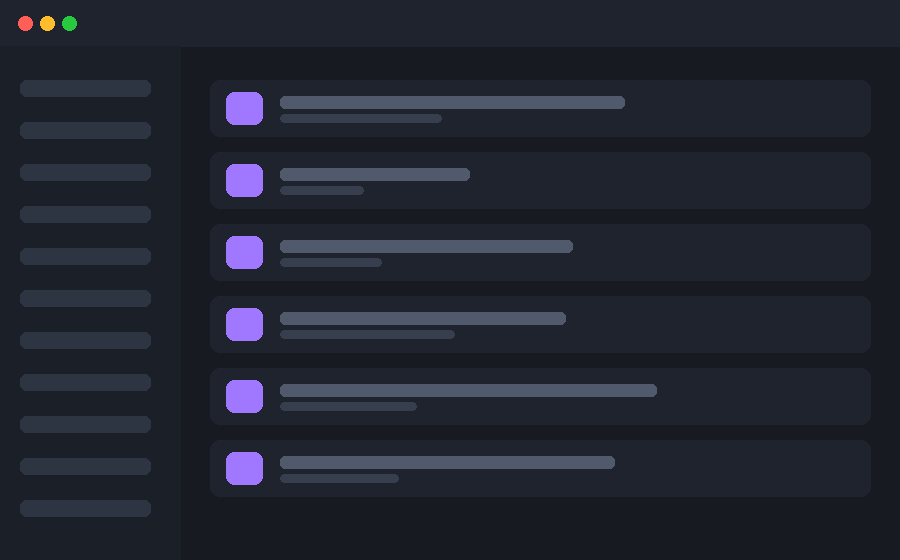This screenshot has height=560, width=900.
Task: Select the last sidebar placeholder item
Action: [x=86, y=508]
